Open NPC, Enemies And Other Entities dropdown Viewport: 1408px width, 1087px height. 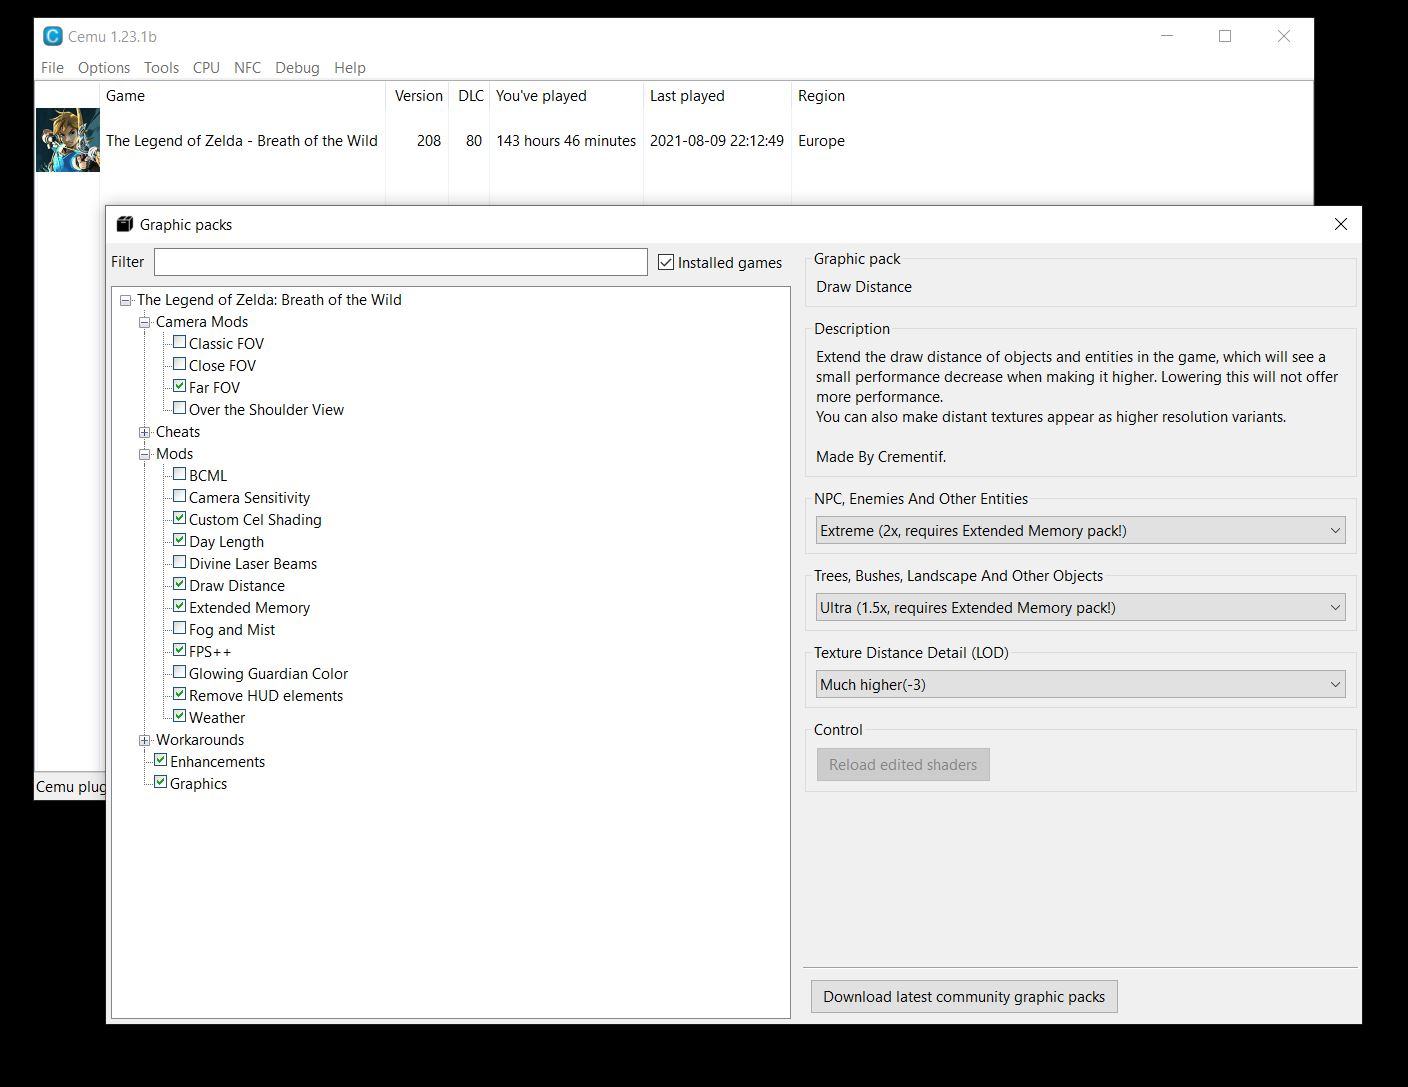point(1080,530)
